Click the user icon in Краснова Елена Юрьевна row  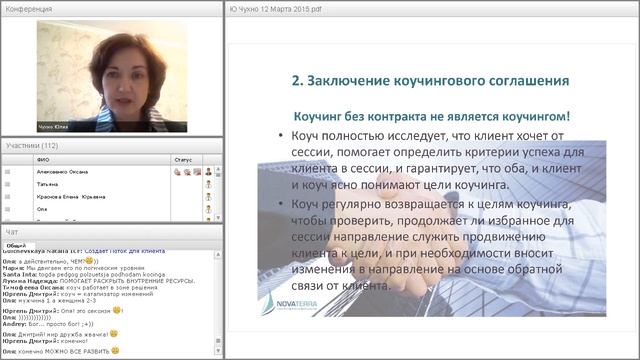tap(209, 197)
